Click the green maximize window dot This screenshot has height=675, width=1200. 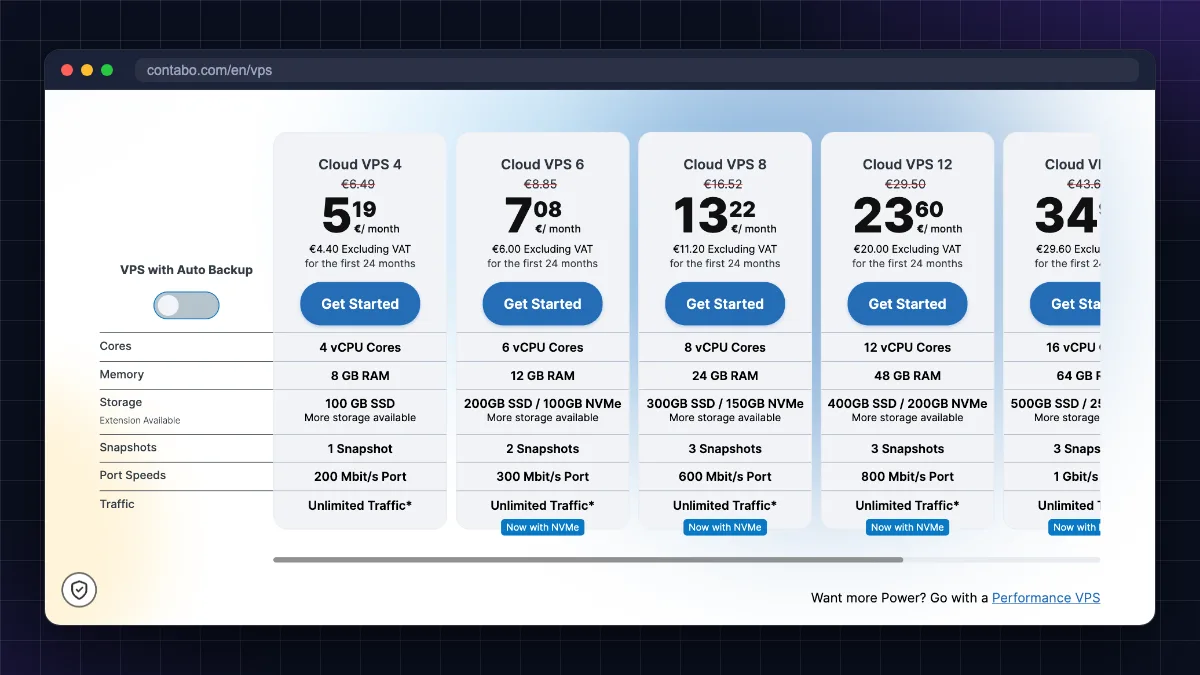click(107, 70)
